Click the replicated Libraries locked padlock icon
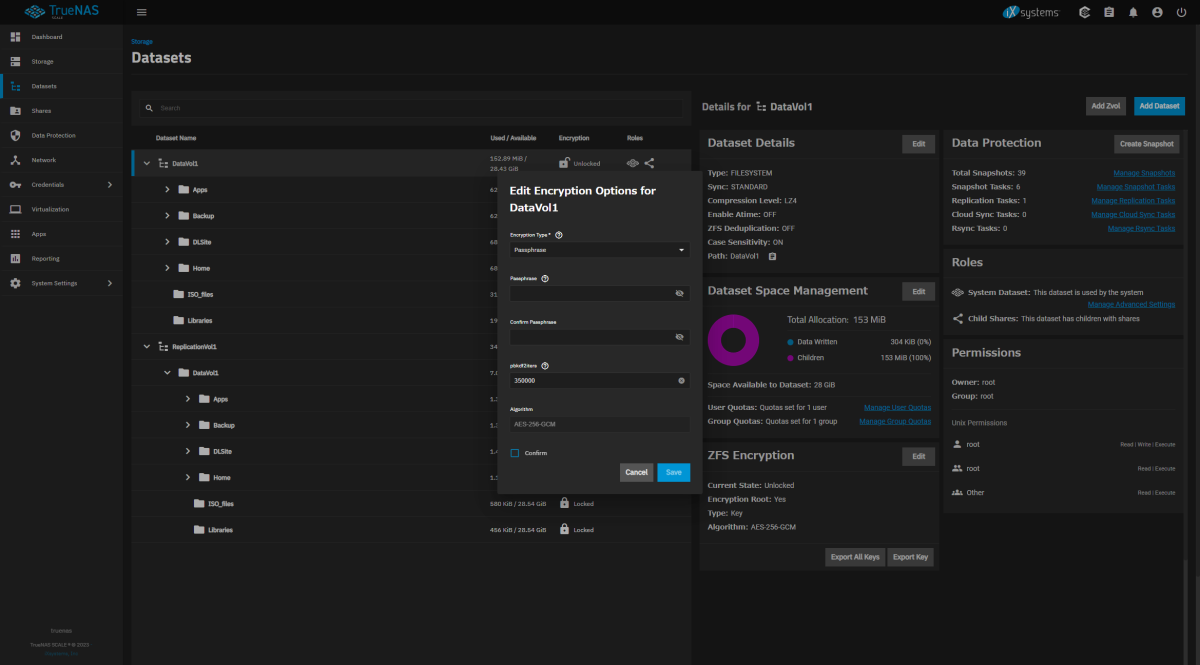Screen dimensions: 1200x665 tap(564, 529)
